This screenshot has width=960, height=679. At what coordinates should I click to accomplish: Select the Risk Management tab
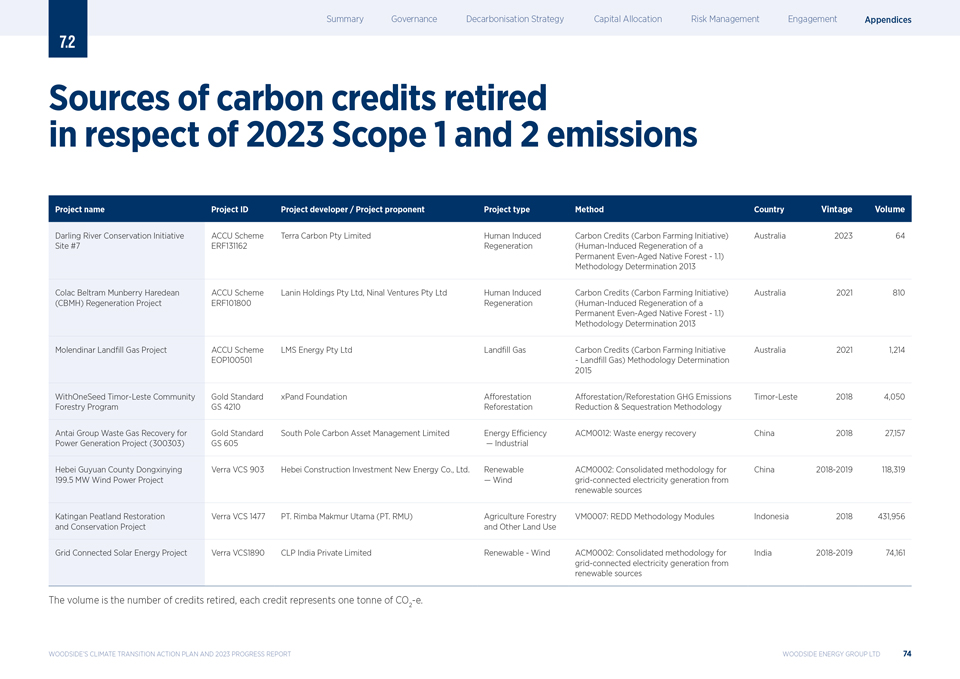pyautogui.click(x=725, y=19)
